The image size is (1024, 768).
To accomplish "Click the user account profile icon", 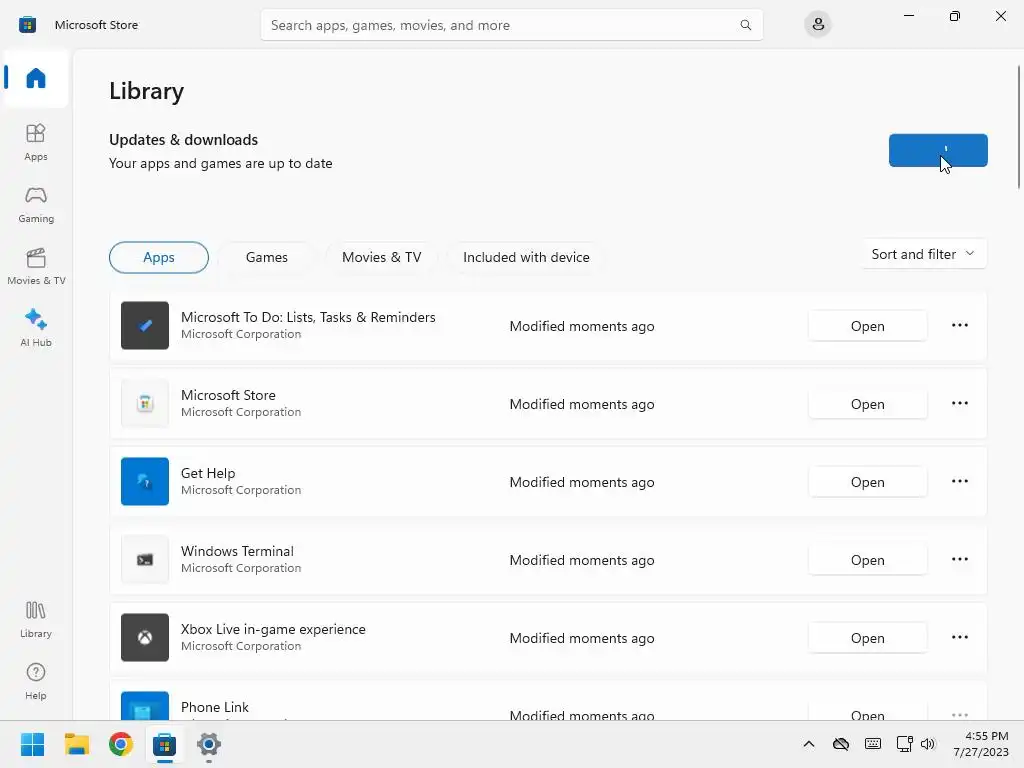I will tap(818, 25).
